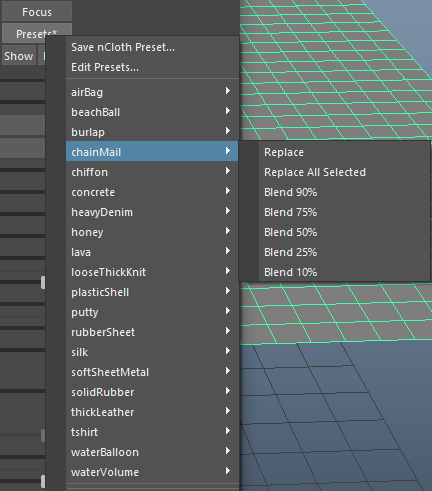
Task: Click the Show button
Action: pyautogui.click(x=19, y=56)
